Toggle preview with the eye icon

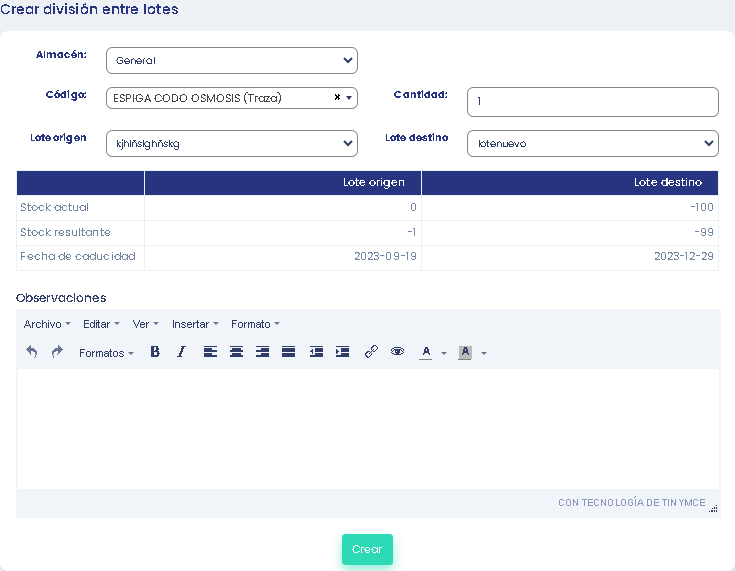[397, 352]
